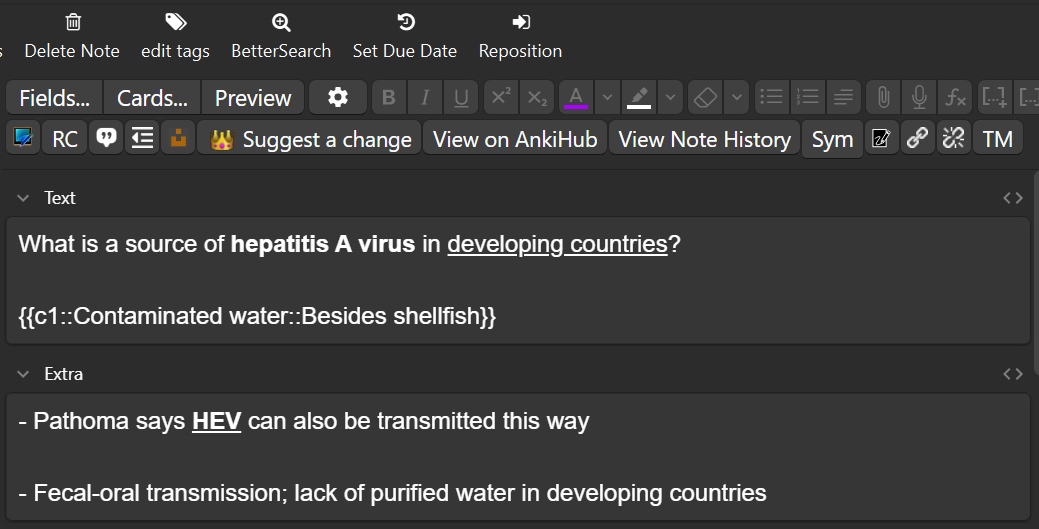This screenshot has width=1039, height=529.
Task: Launch BetterSearch magnifier tool
Action: 281,23
